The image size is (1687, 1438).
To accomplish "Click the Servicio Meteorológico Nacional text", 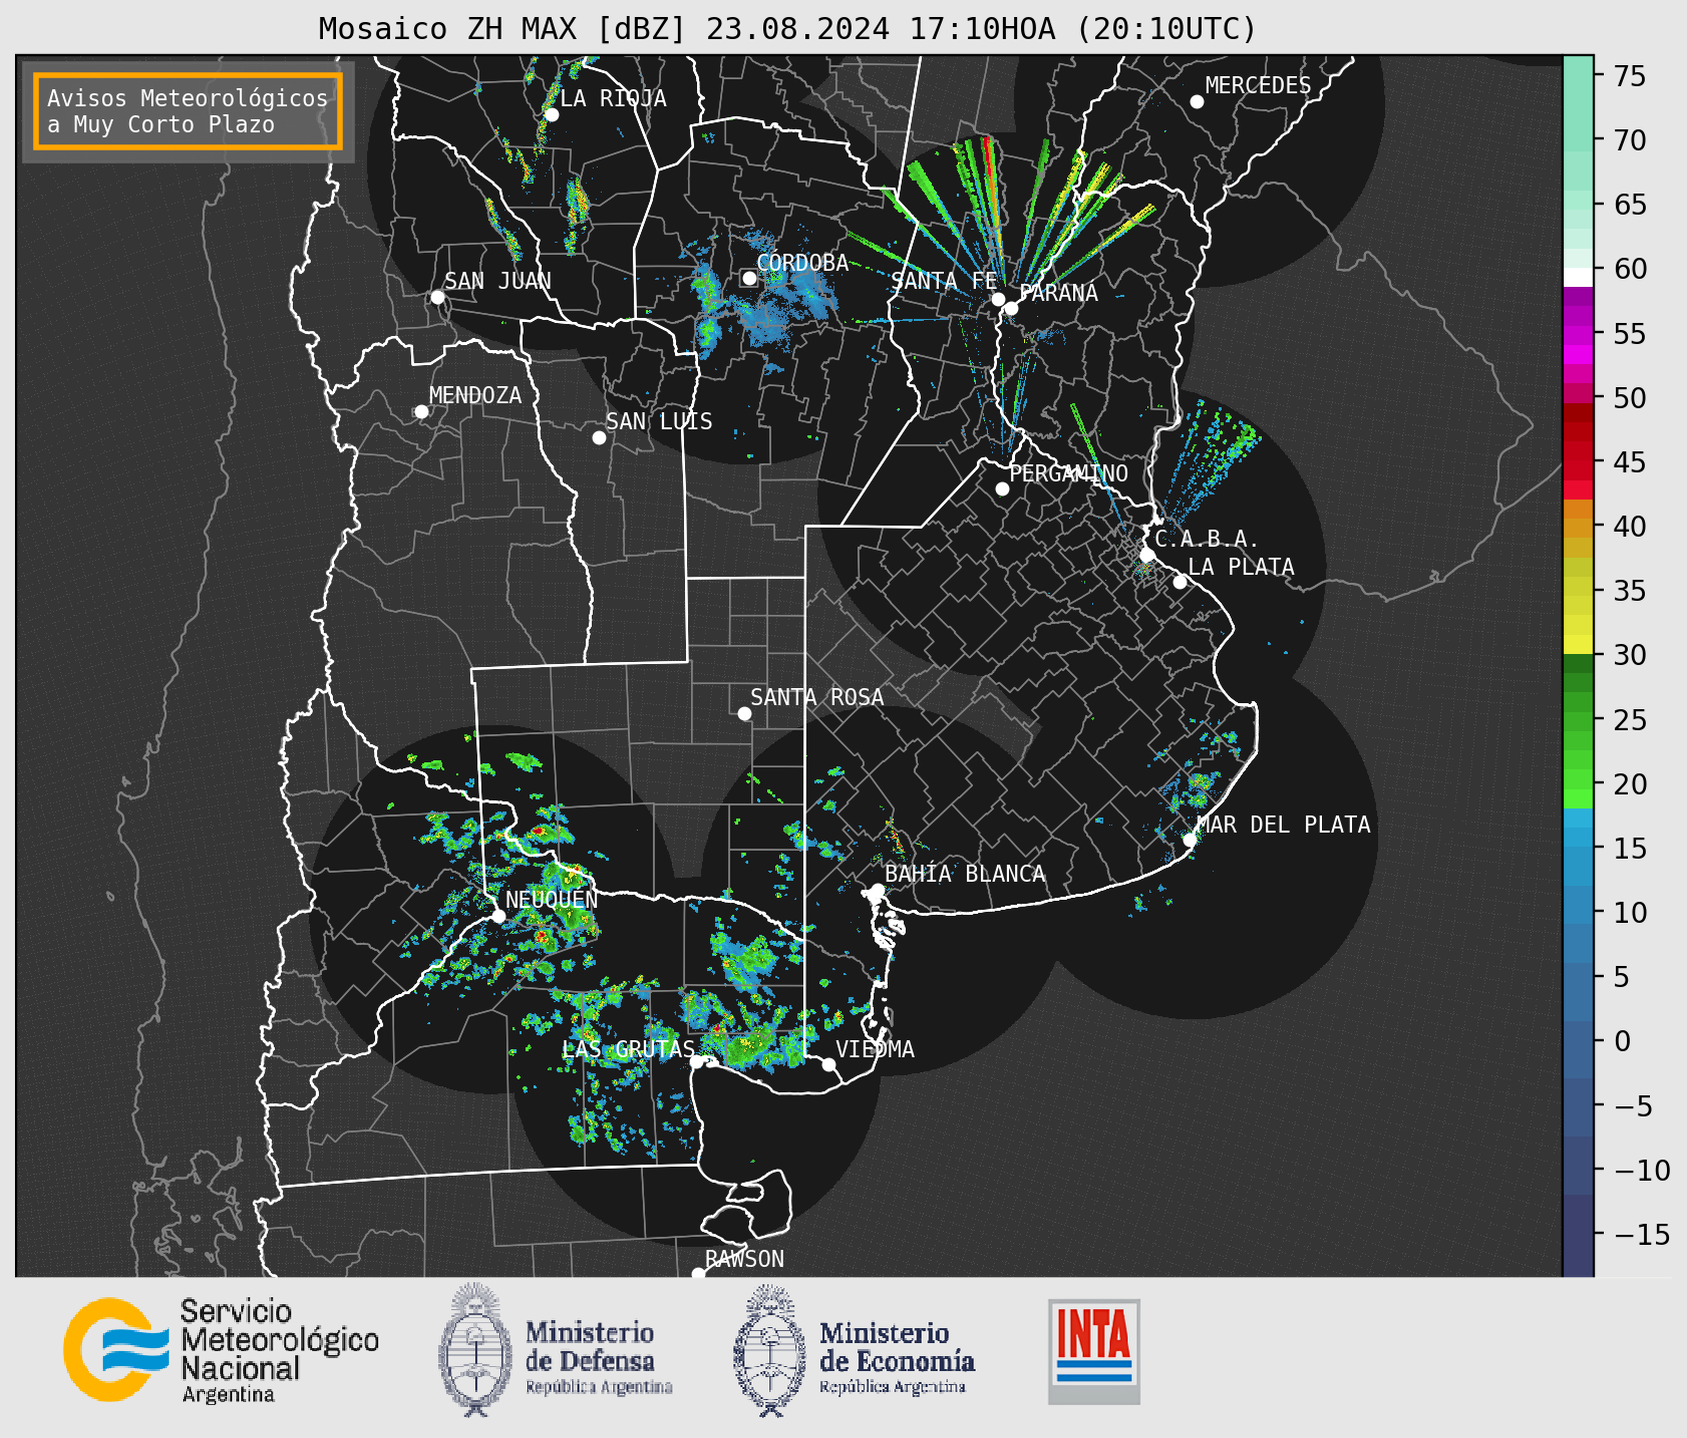I will point(280,1351).
